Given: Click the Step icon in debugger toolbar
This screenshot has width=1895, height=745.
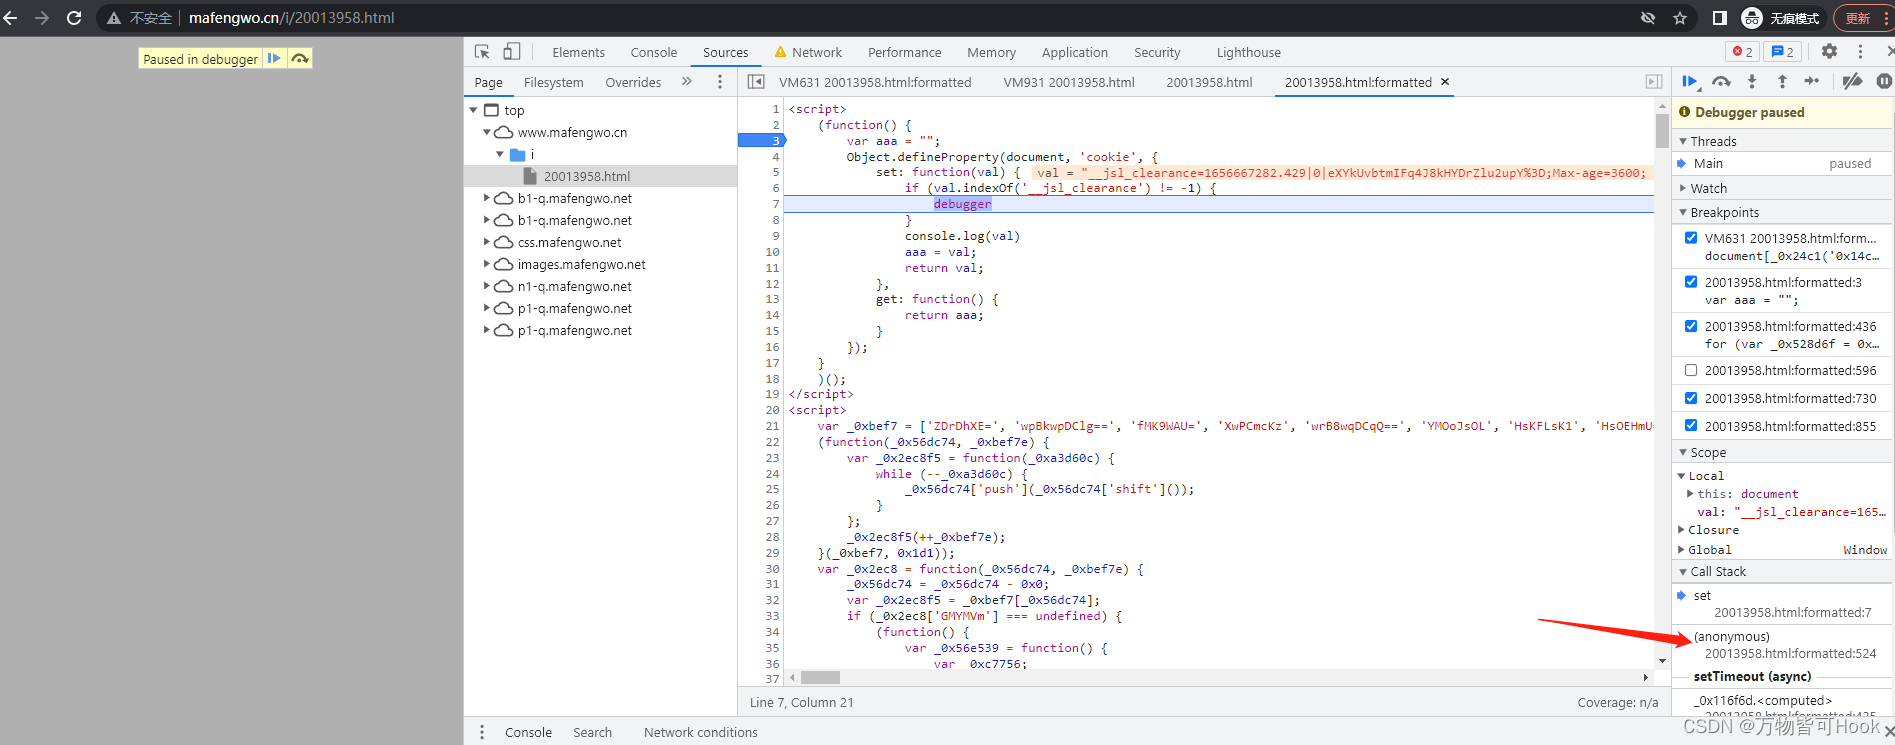Looking at the screenshot, I should [1812, 82].
